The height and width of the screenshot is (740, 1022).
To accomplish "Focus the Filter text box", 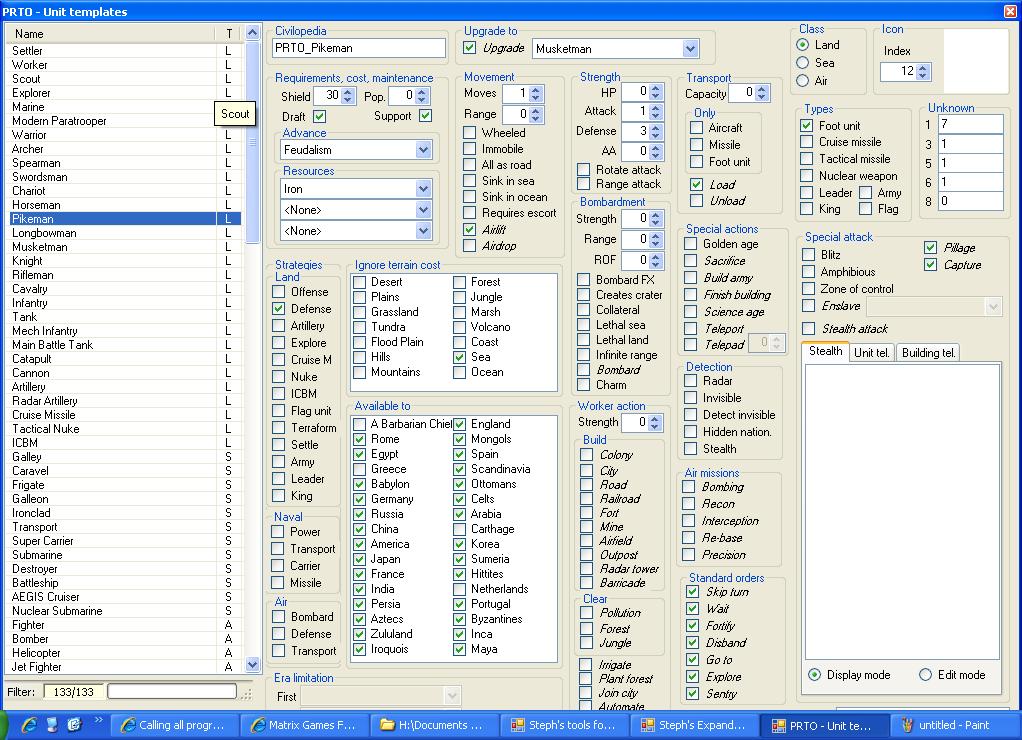I will click(x=172, y=691).
